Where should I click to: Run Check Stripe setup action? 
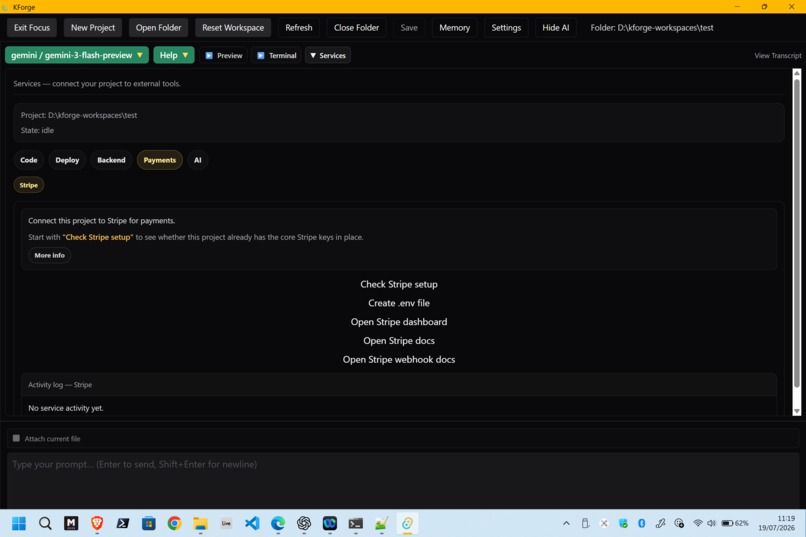399,284
